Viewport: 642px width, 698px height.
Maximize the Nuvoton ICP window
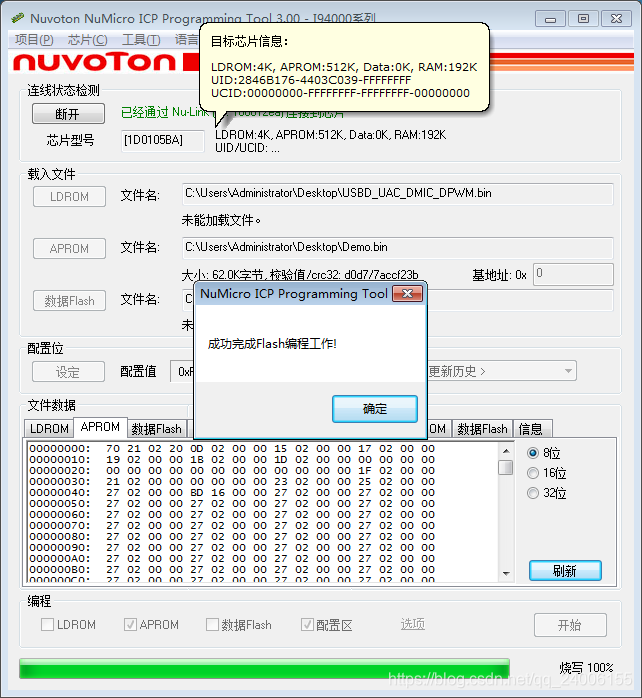click(583, 19)
